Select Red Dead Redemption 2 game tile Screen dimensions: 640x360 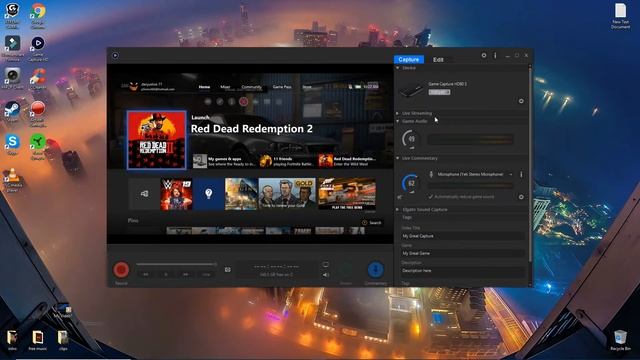pyautogui.click(x=156, y=140)
